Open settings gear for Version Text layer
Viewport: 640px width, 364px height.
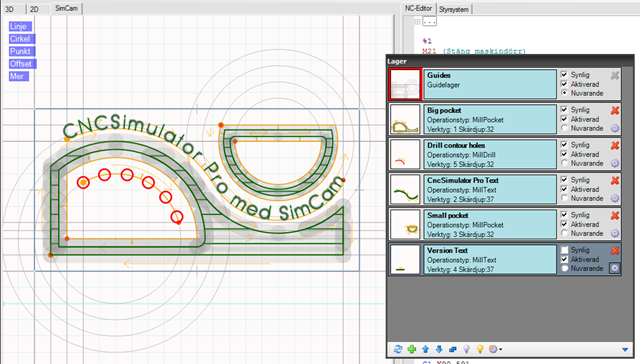coord(615,268)
